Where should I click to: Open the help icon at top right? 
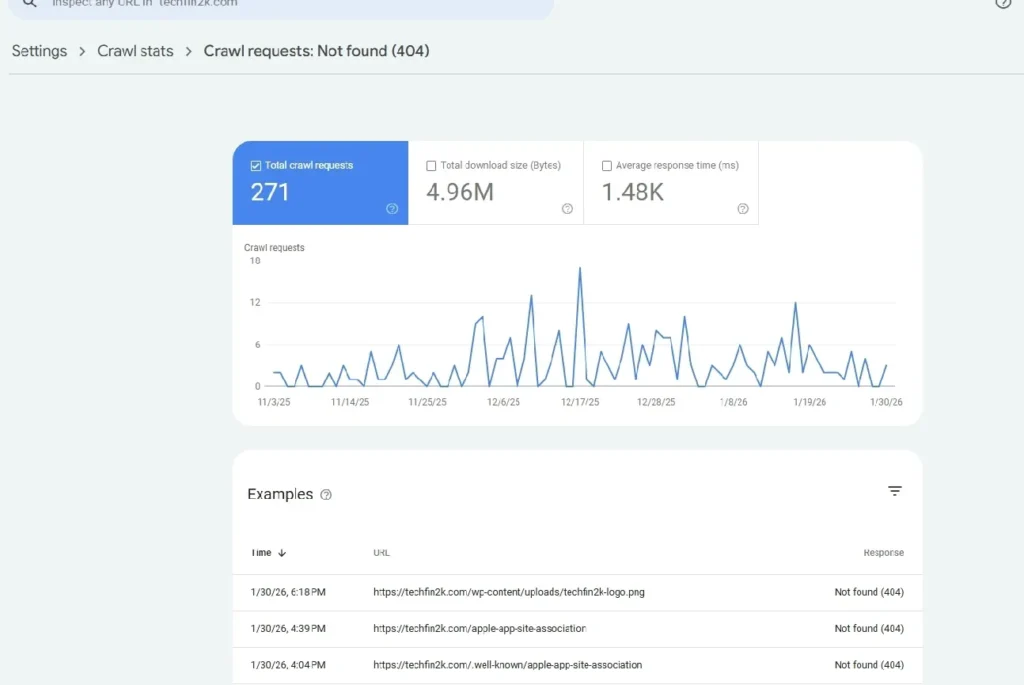pyautogui.click(x=1003, y=3)
